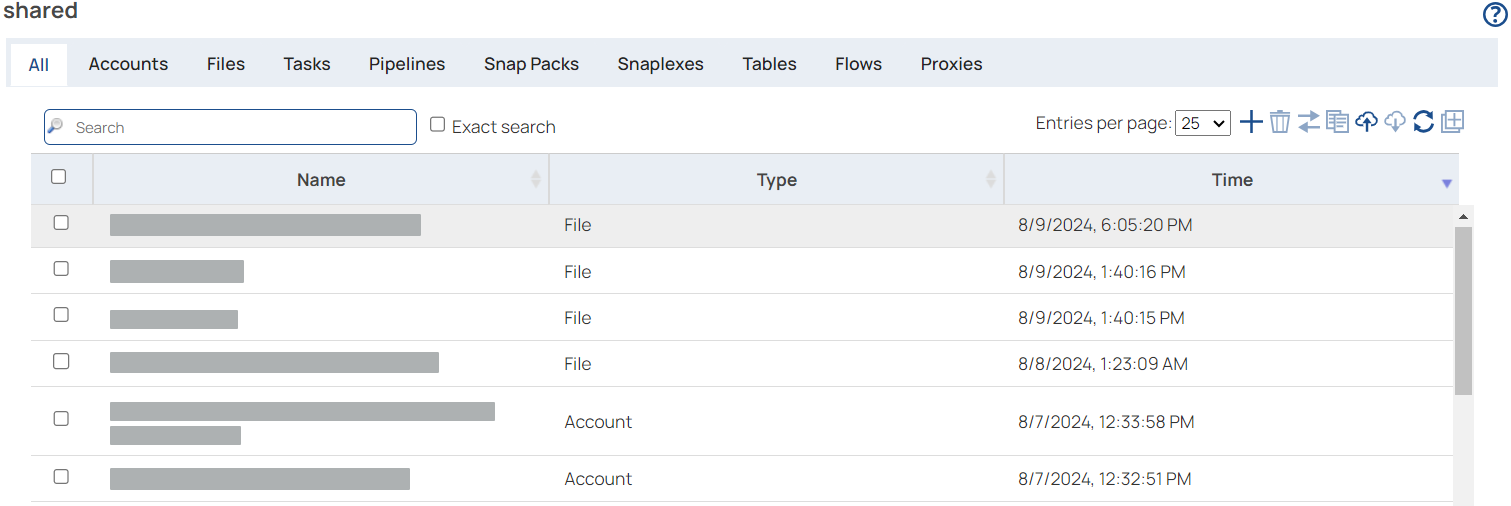
Task: Refresh the asset list
Action: (1424, 122)
